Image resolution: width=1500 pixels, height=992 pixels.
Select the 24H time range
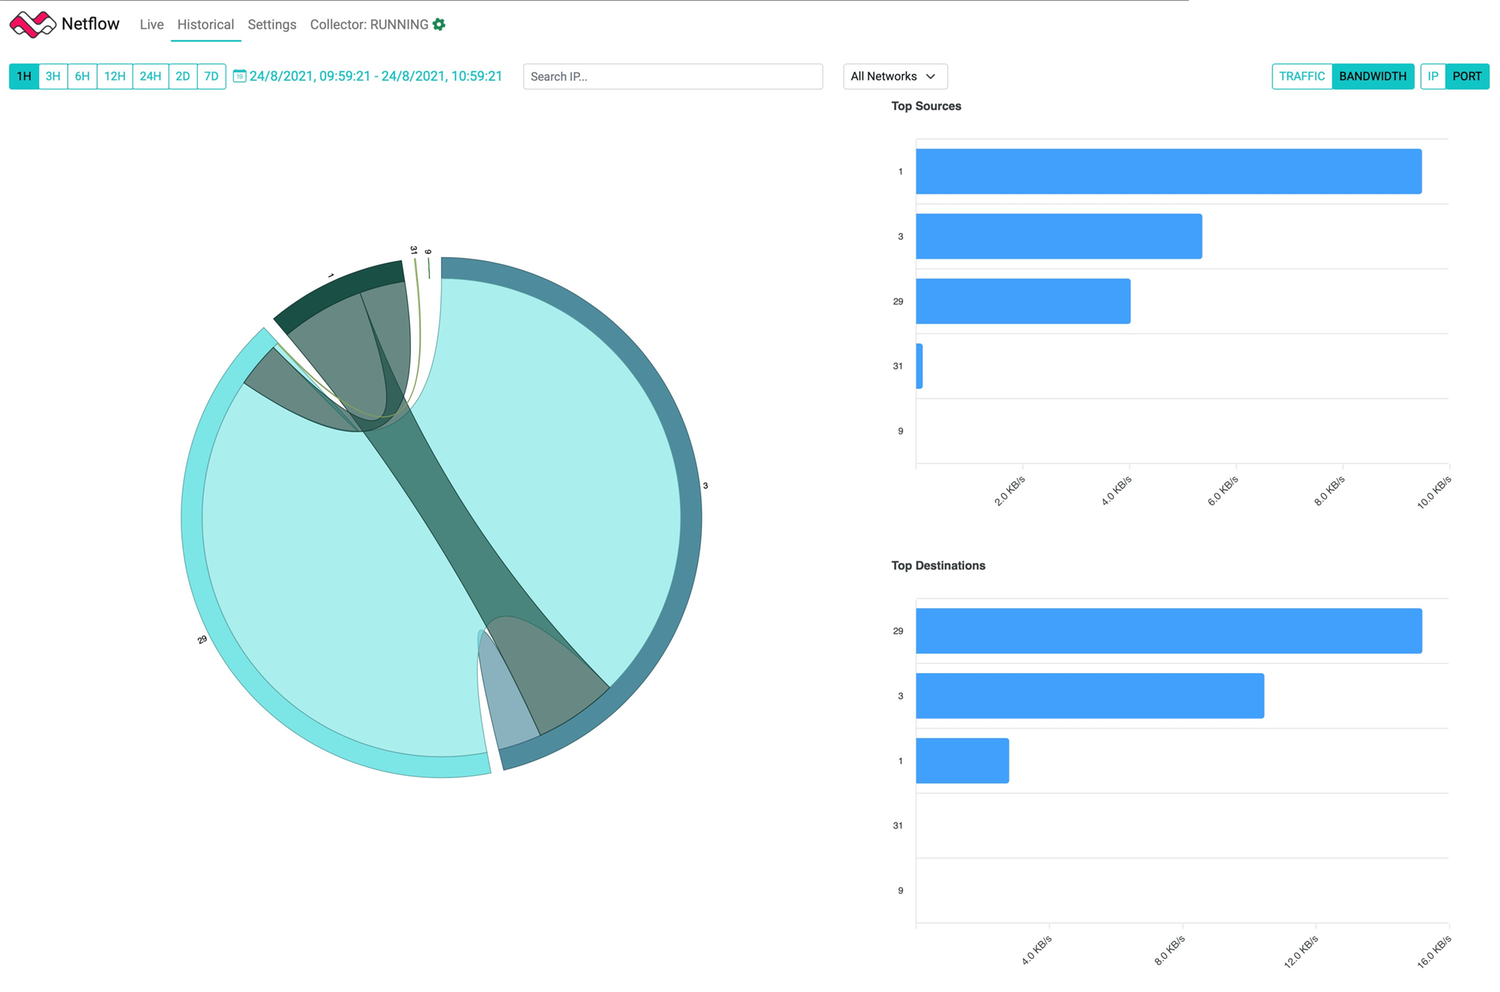click(150, 76)
